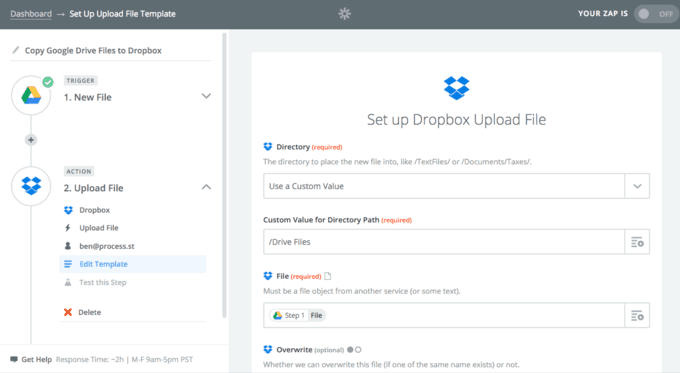
Task: Click the Set up Dropbox Upload File heading
Action: pyautogui.click(x=456, y=119)
